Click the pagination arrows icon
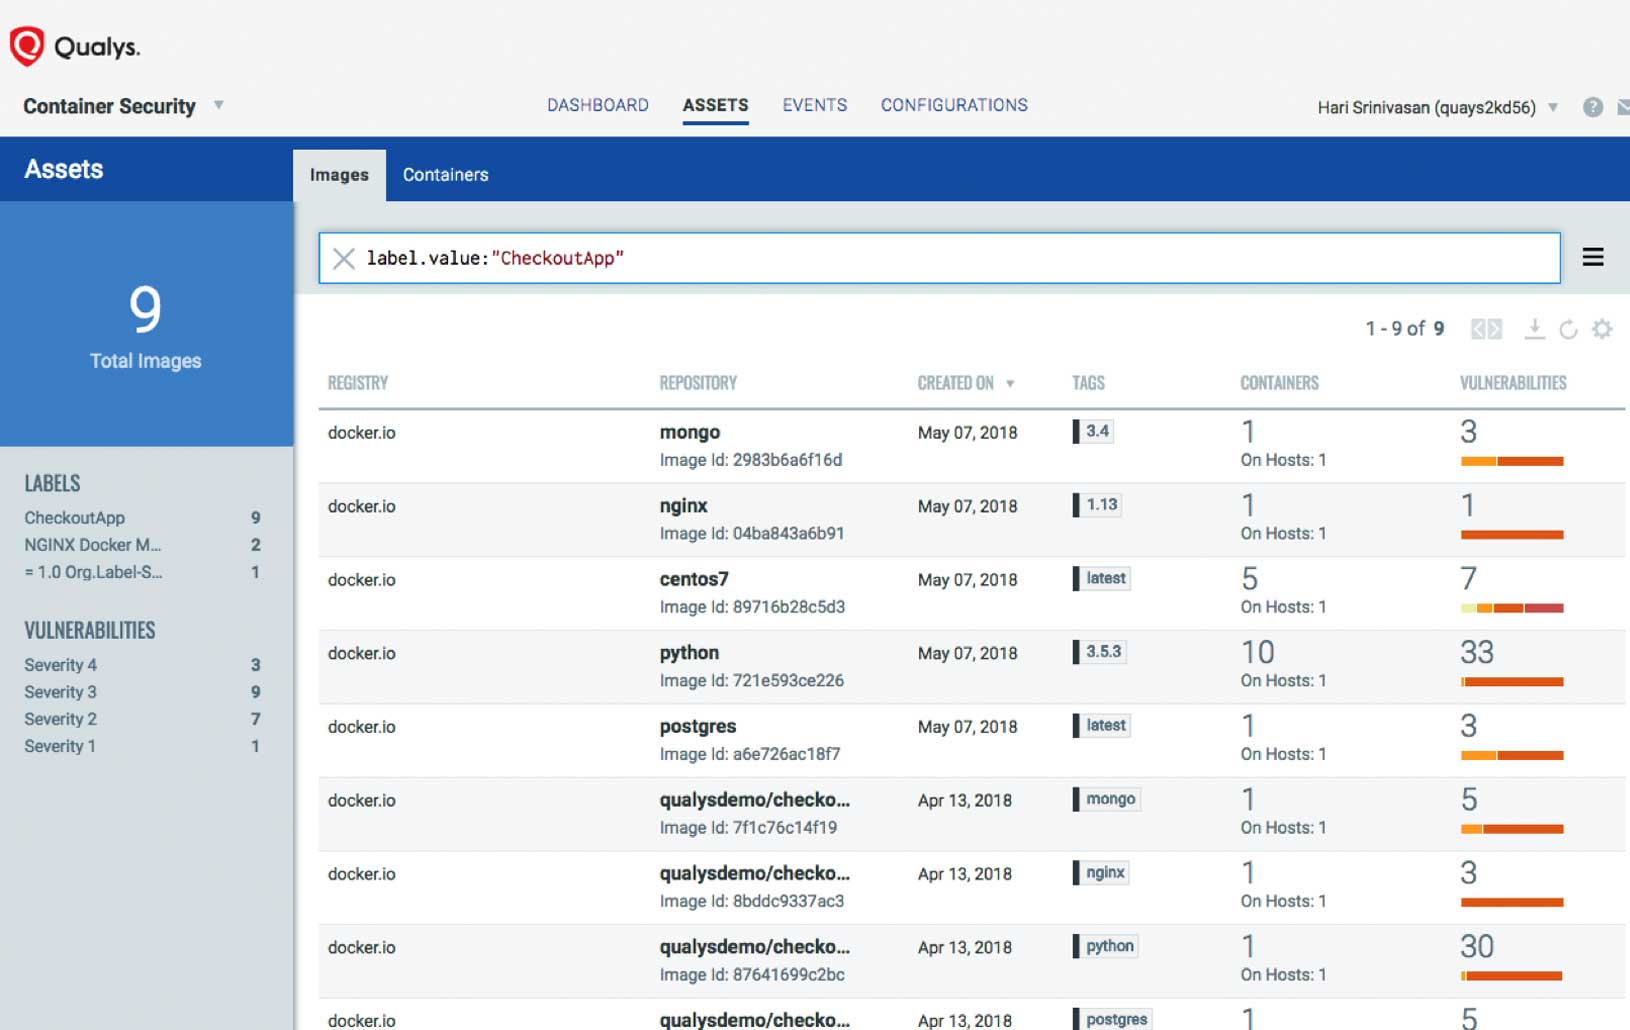This screenshot has height=1030, width=1630. pyautogui.click(x=1486, y=329)
